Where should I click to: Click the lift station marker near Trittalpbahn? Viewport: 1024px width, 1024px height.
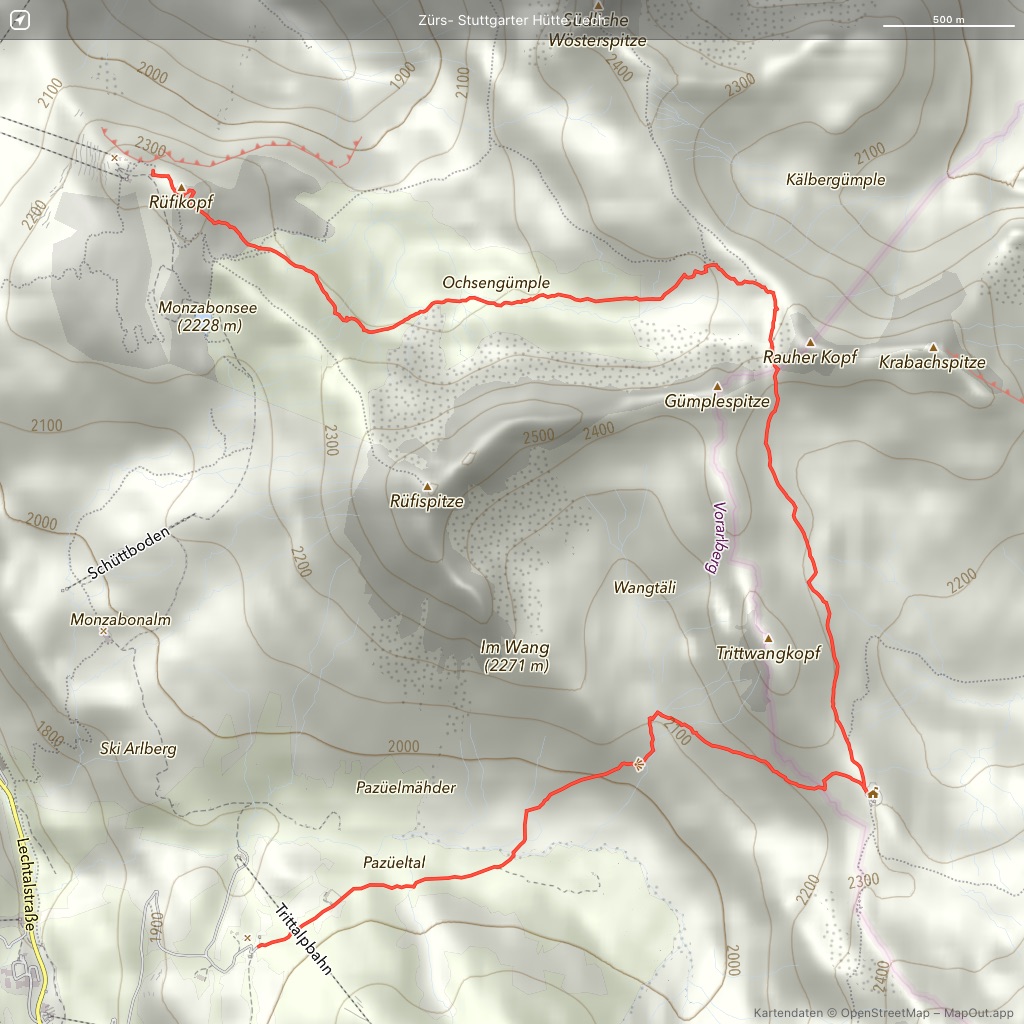click(248, 937)
